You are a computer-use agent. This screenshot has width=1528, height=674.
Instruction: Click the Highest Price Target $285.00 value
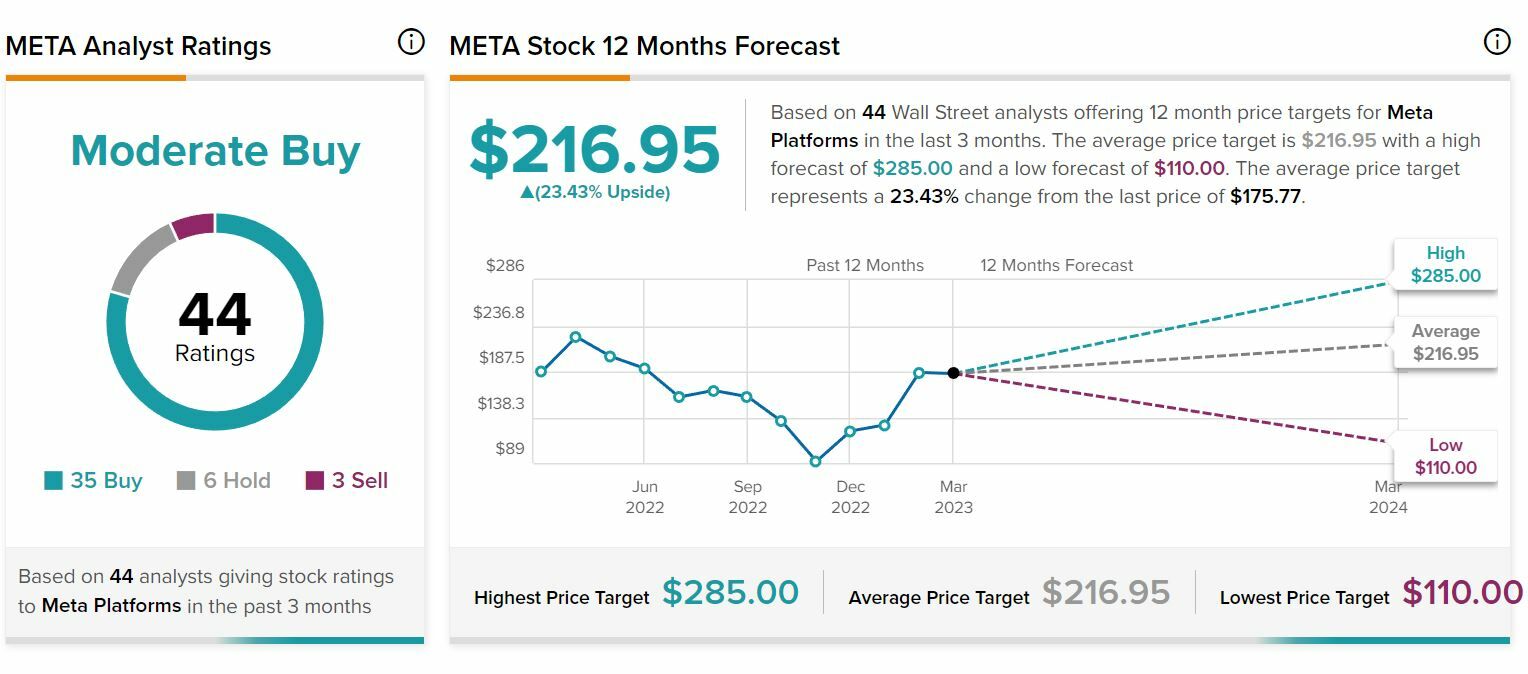730,593
